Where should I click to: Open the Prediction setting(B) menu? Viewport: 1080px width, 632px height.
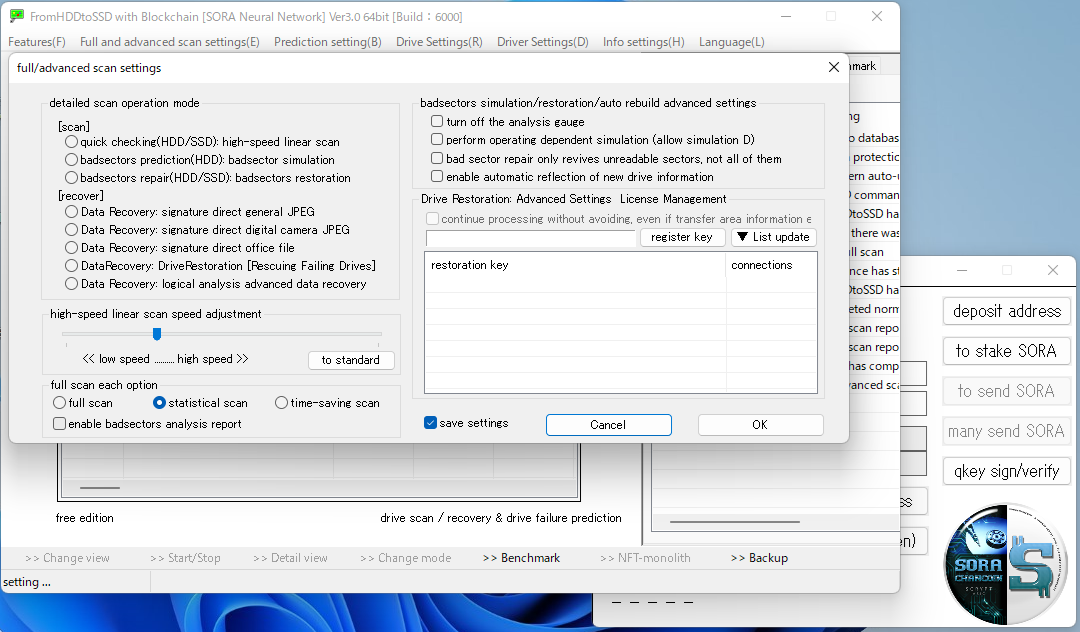328,42
